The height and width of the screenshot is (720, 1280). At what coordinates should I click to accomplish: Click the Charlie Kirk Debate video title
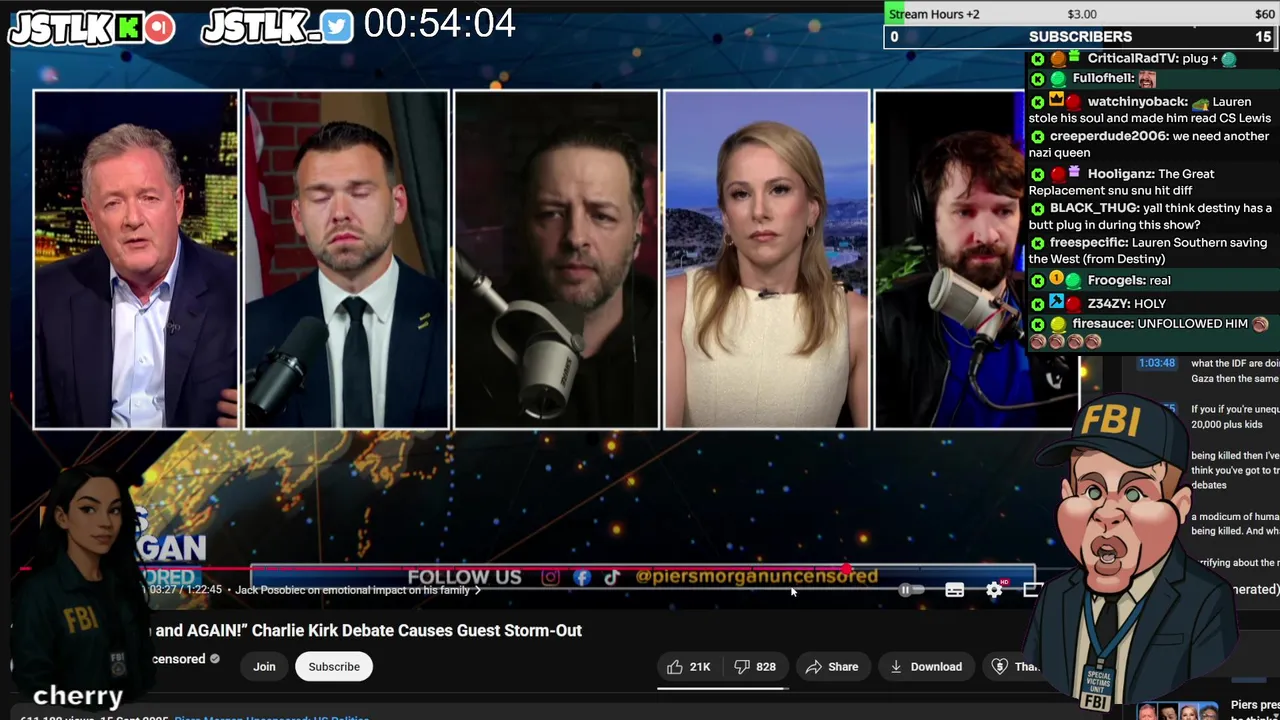[x=366, y=630]
